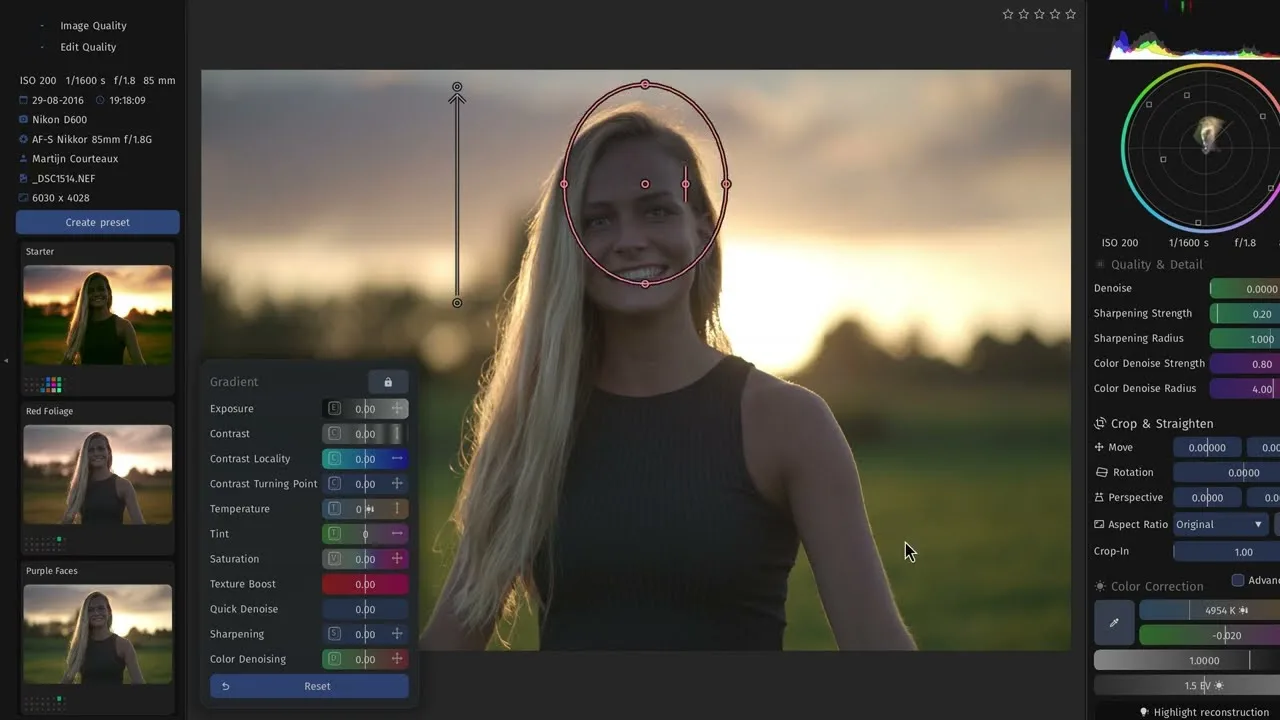Screen dimensions: 1280x720
Task: Click the C key icon on Contrast row
Action: [x=335, y=434]
